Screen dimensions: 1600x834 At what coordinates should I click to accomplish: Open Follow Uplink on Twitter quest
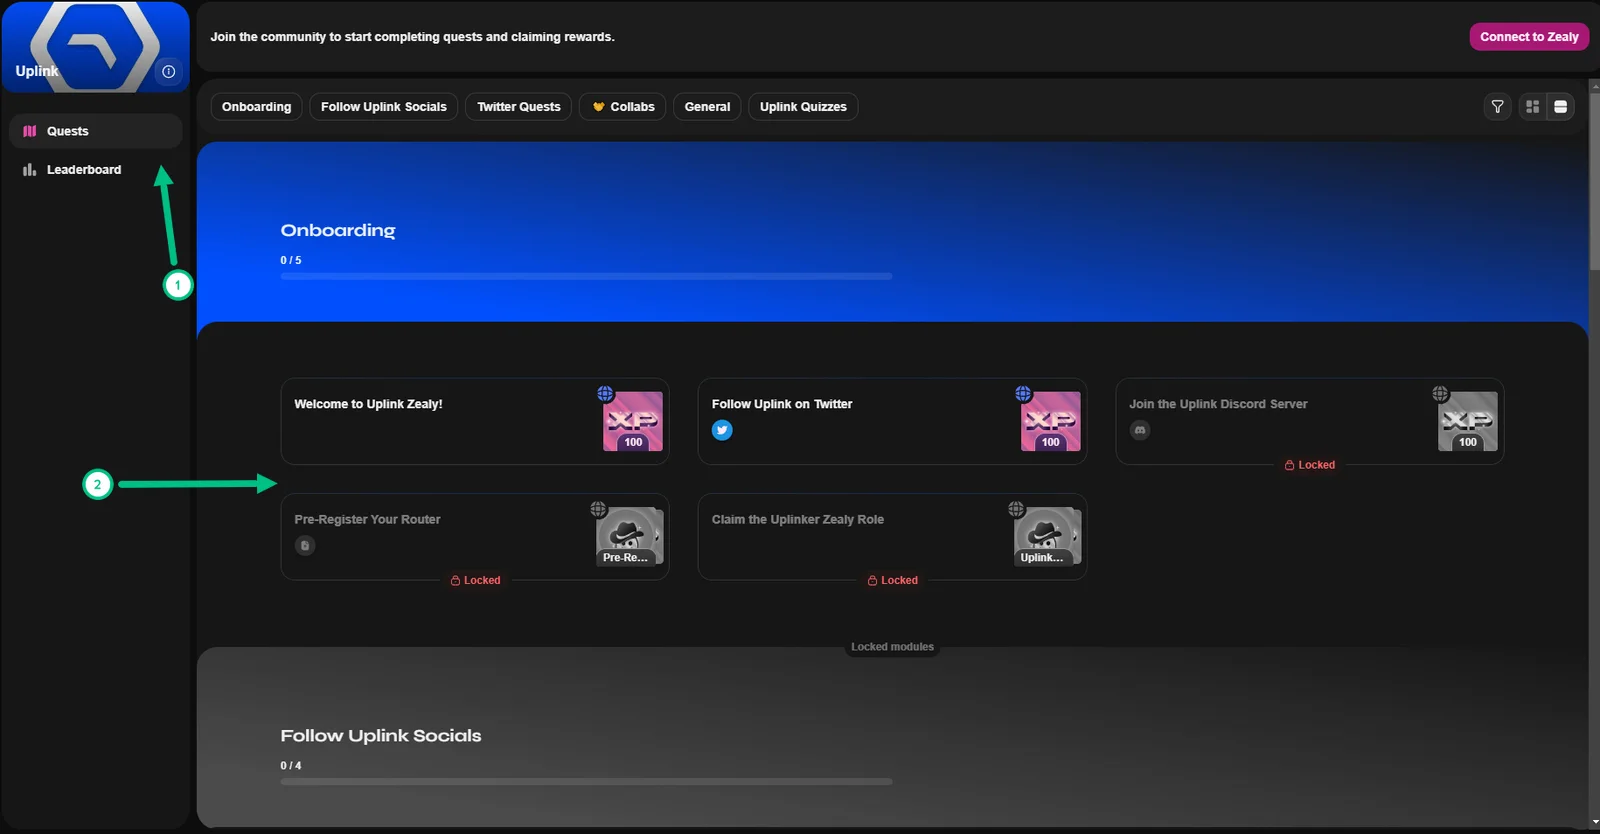click(892, 421)
